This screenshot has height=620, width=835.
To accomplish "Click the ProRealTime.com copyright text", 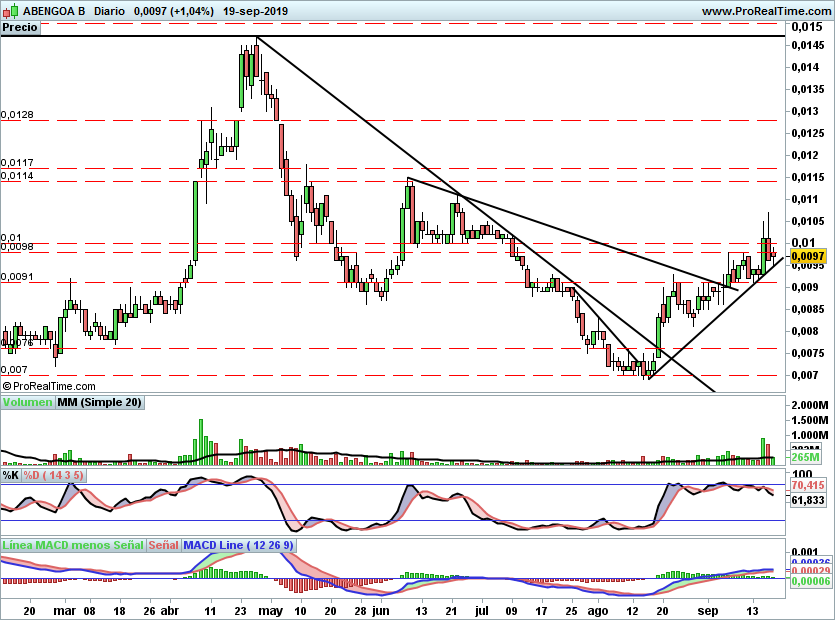I will point(49,386).
